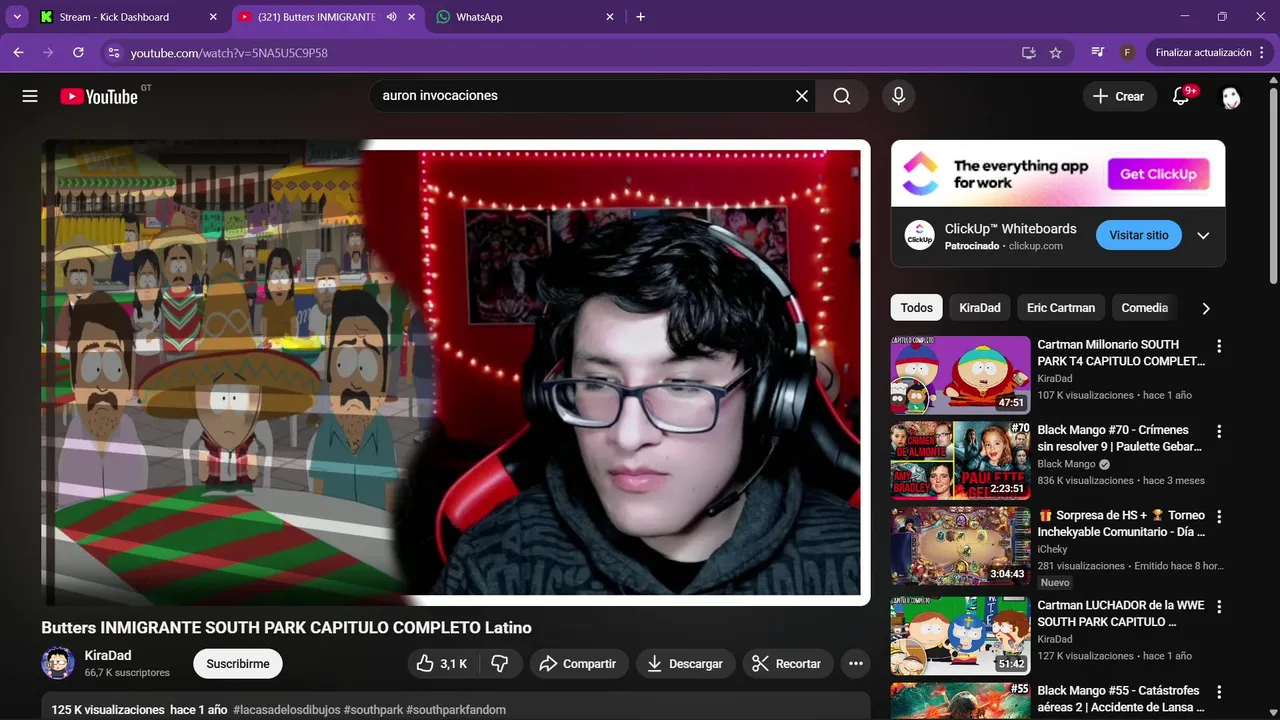Click Recortar to clip video
The width and height of the screenshot is (1280, 720).
(x=786, y=664)
